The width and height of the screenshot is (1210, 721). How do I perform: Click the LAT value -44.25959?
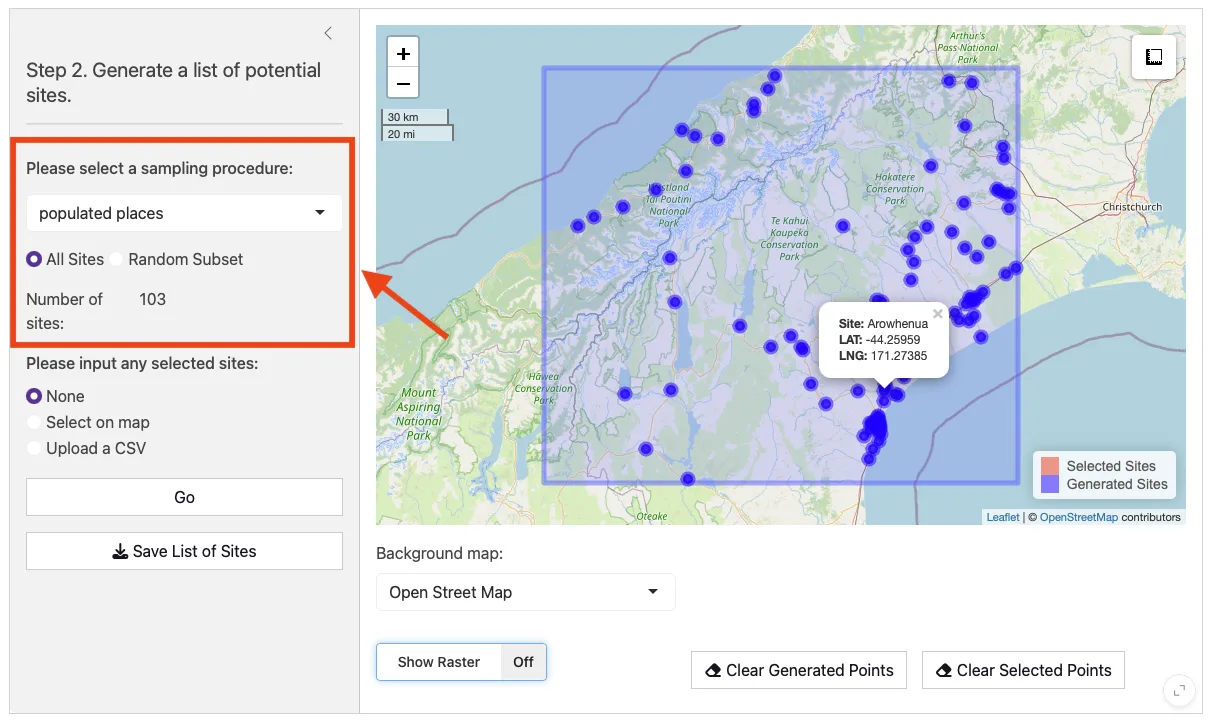(x=893, y=340)
